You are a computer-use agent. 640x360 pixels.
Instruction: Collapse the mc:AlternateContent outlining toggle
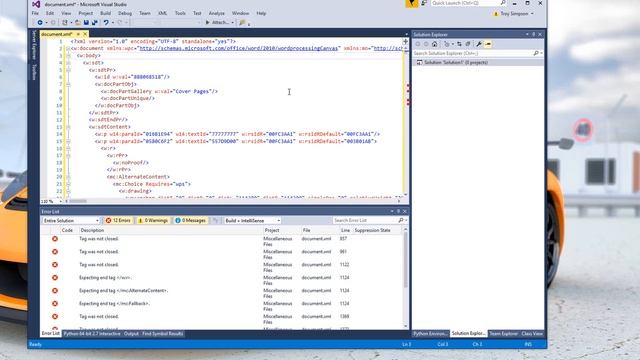(x=68, y=177)
